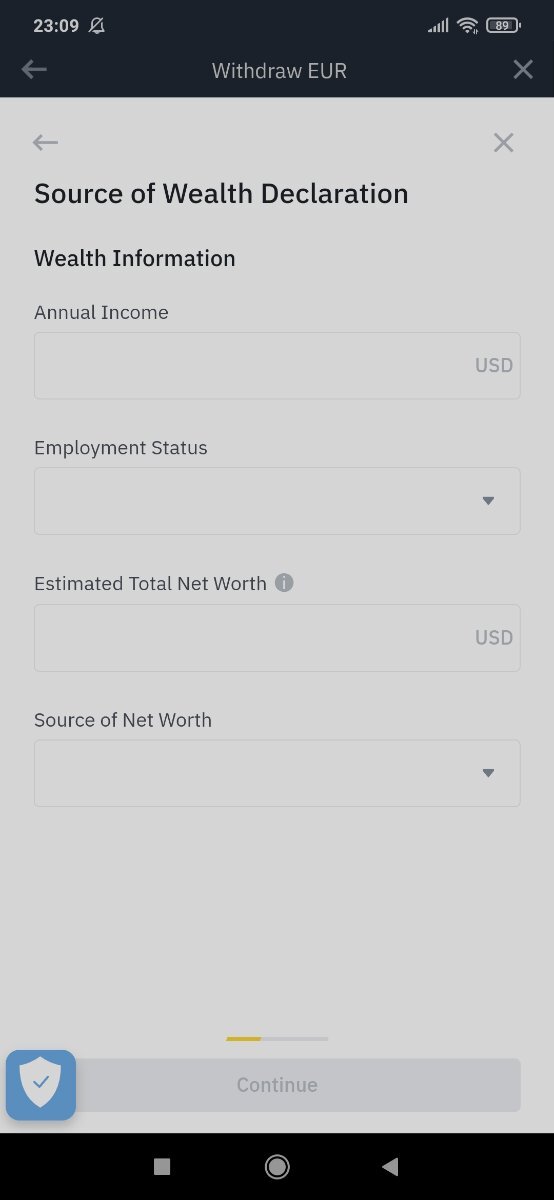Tap the Continue button

(277, 1085)
